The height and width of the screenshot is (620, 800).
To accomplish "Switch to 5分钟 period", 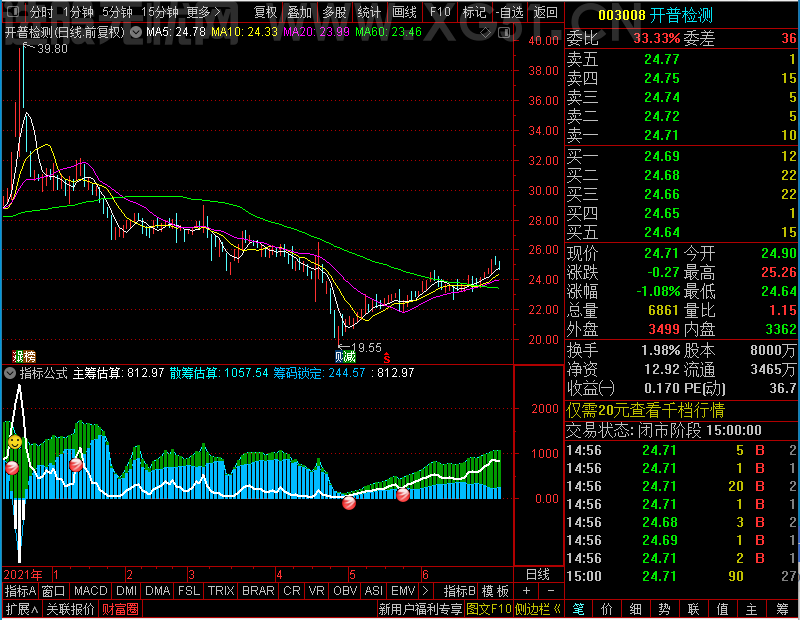I will (117, 12).
